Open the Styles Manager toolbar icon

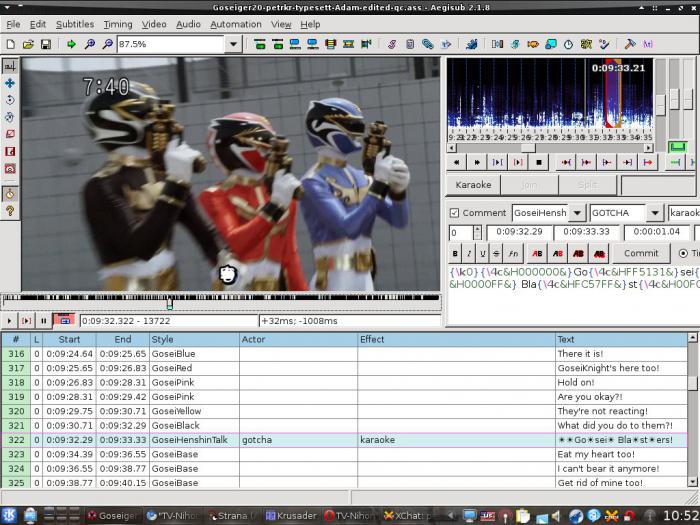pos(392,44)
